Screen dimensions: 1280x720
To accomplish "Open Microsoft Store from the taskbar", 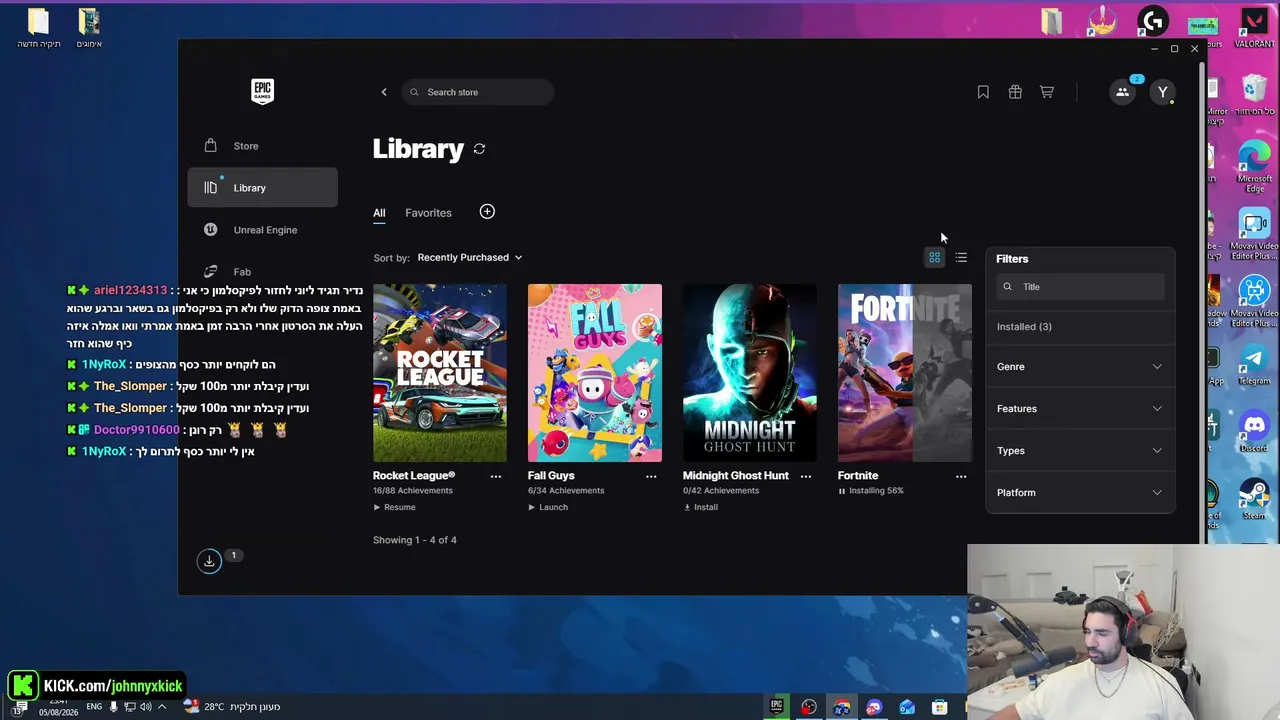I will coord(939,707).
